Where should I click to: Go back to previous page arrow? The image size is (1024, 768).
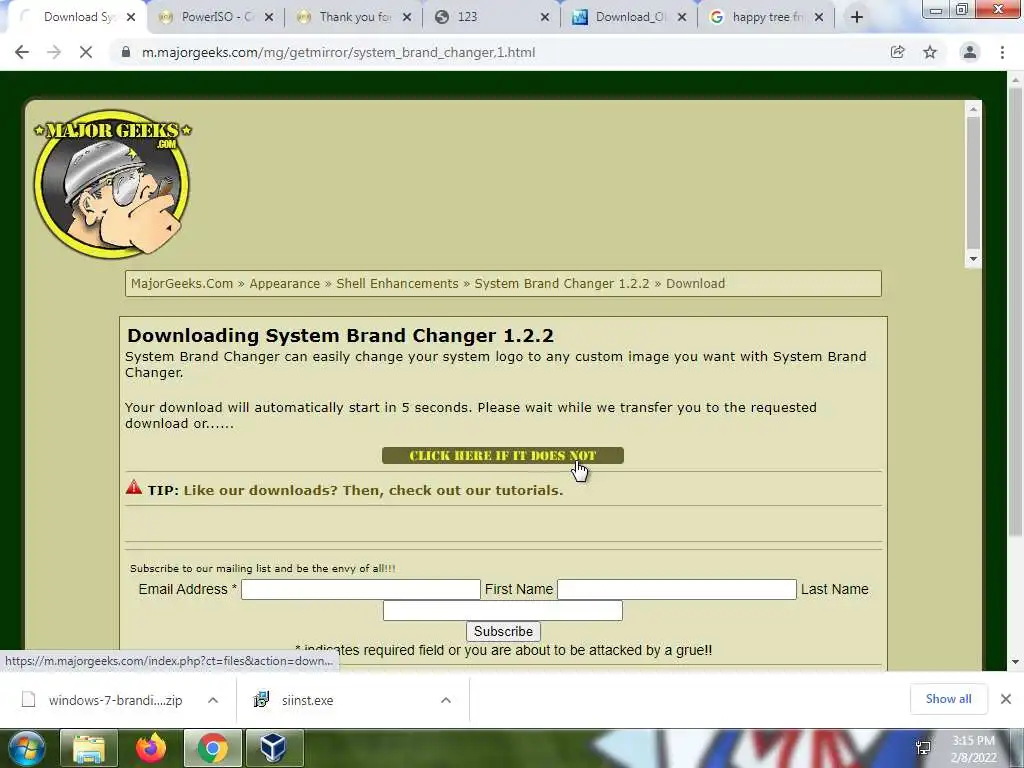[x=22, y=52]
